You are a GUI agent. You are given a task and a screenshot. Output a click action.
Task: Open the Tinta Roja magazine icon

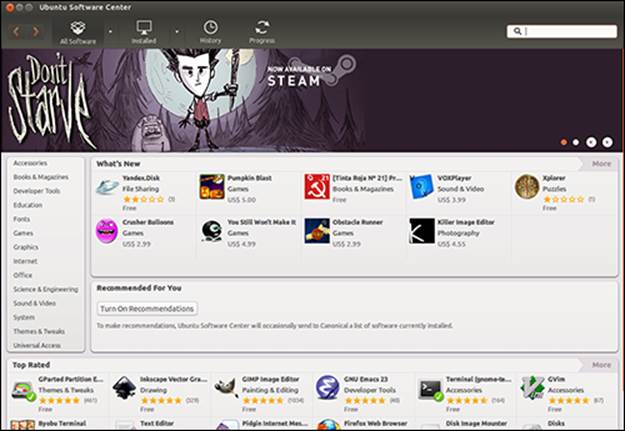point(317,187)
